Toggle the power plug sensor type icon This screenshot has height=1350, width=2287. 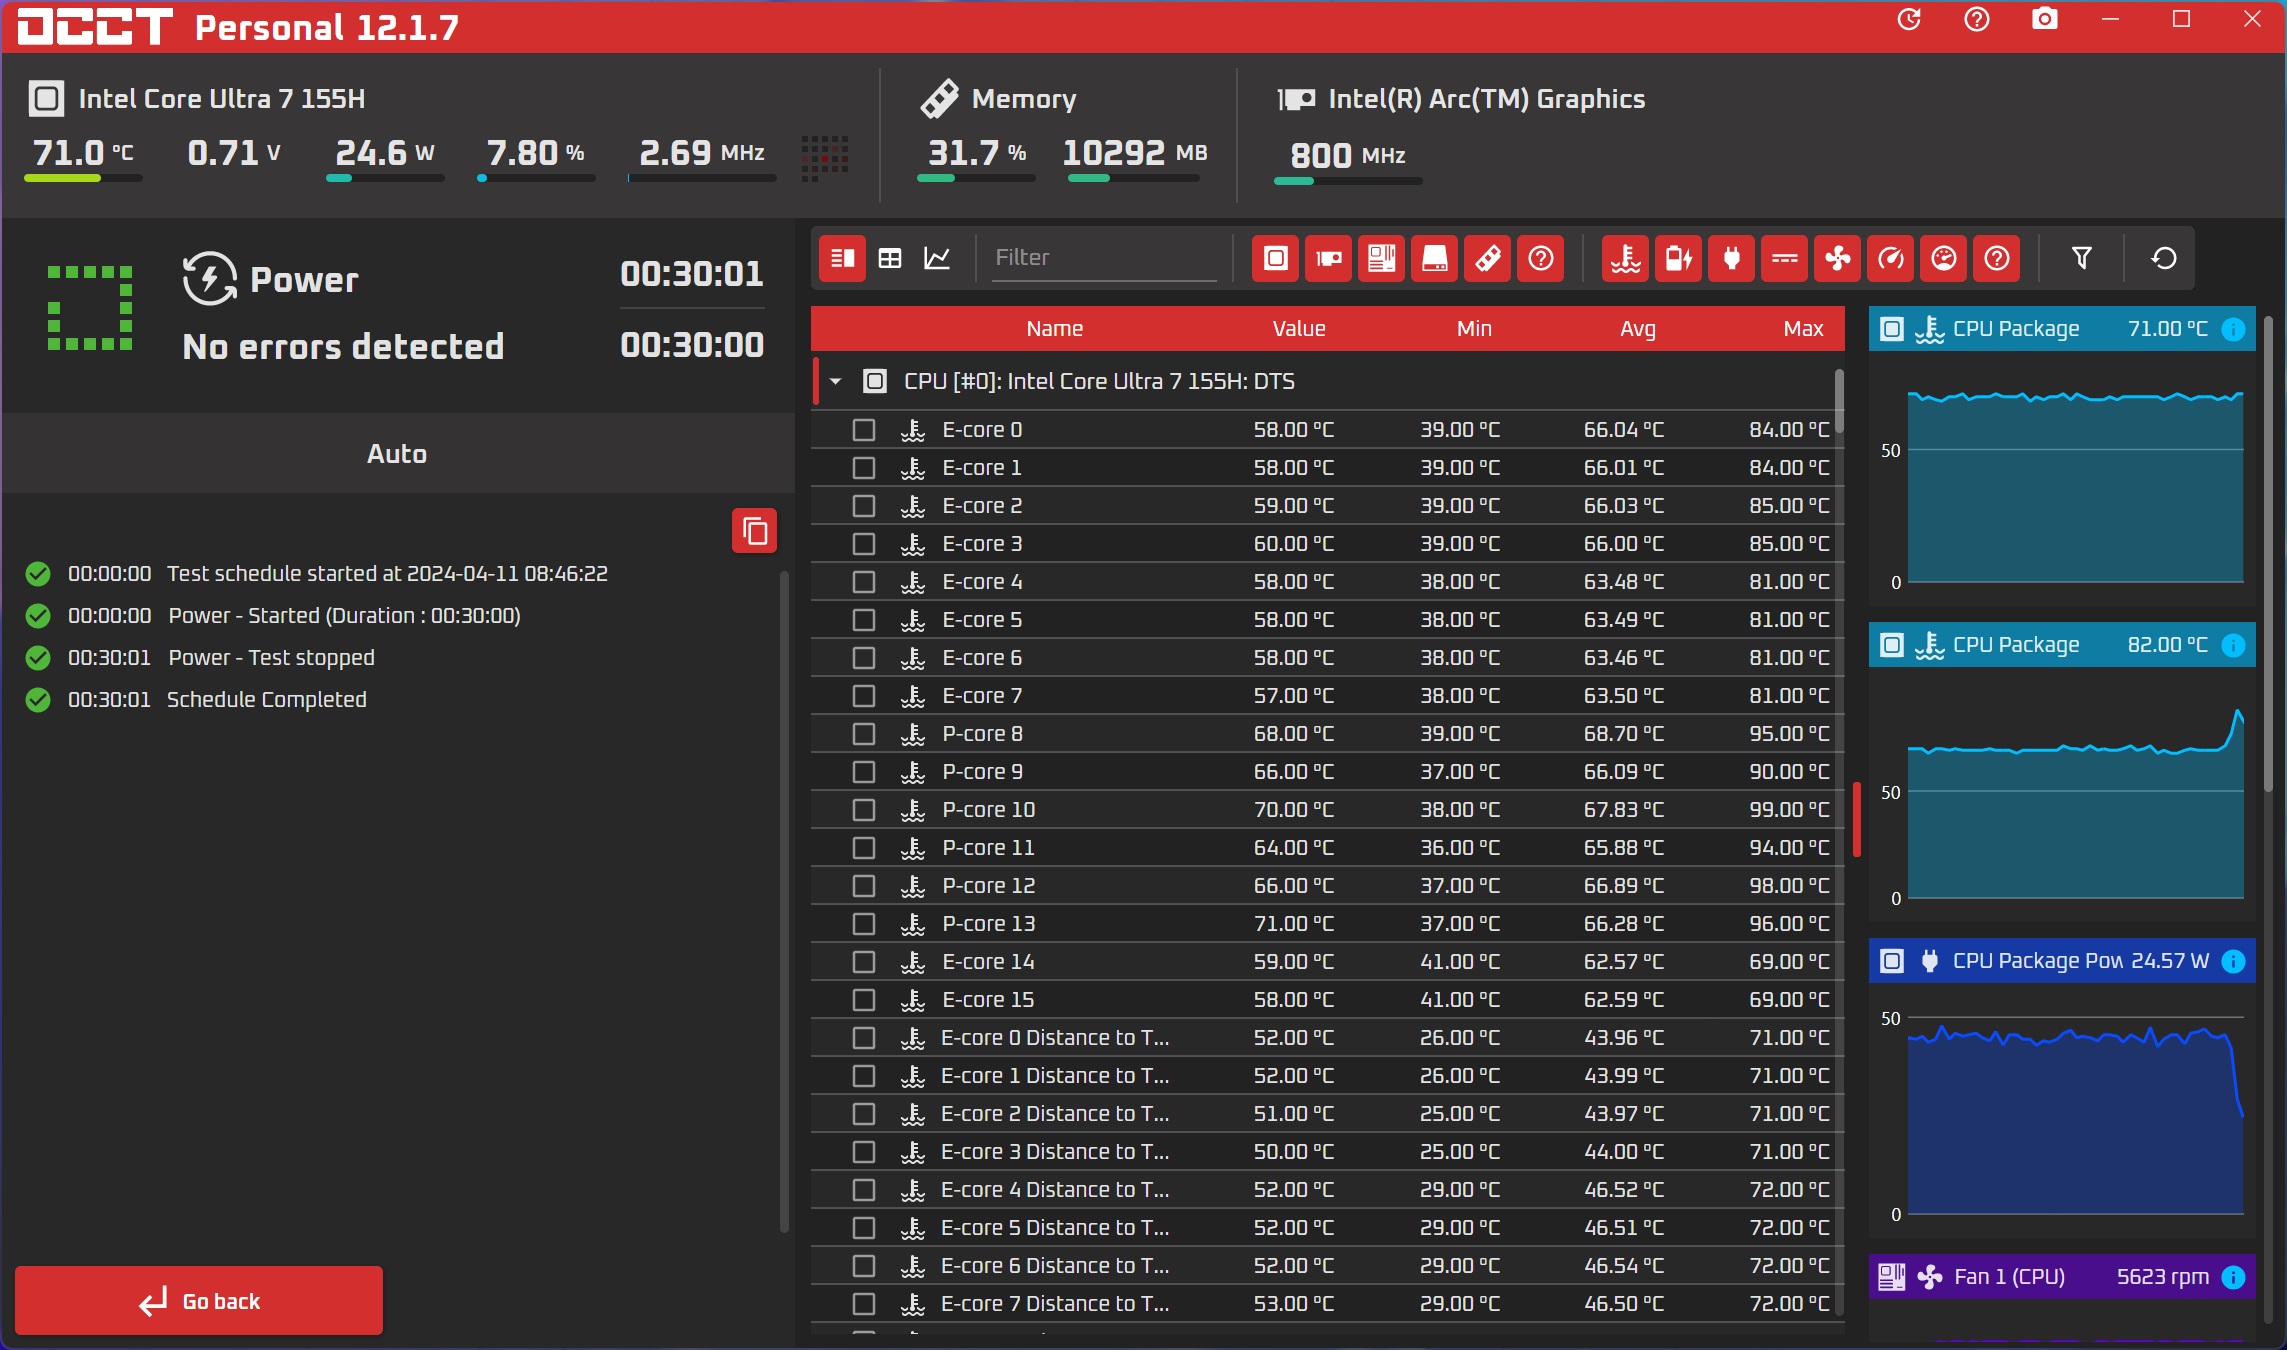pos(1732,259)
